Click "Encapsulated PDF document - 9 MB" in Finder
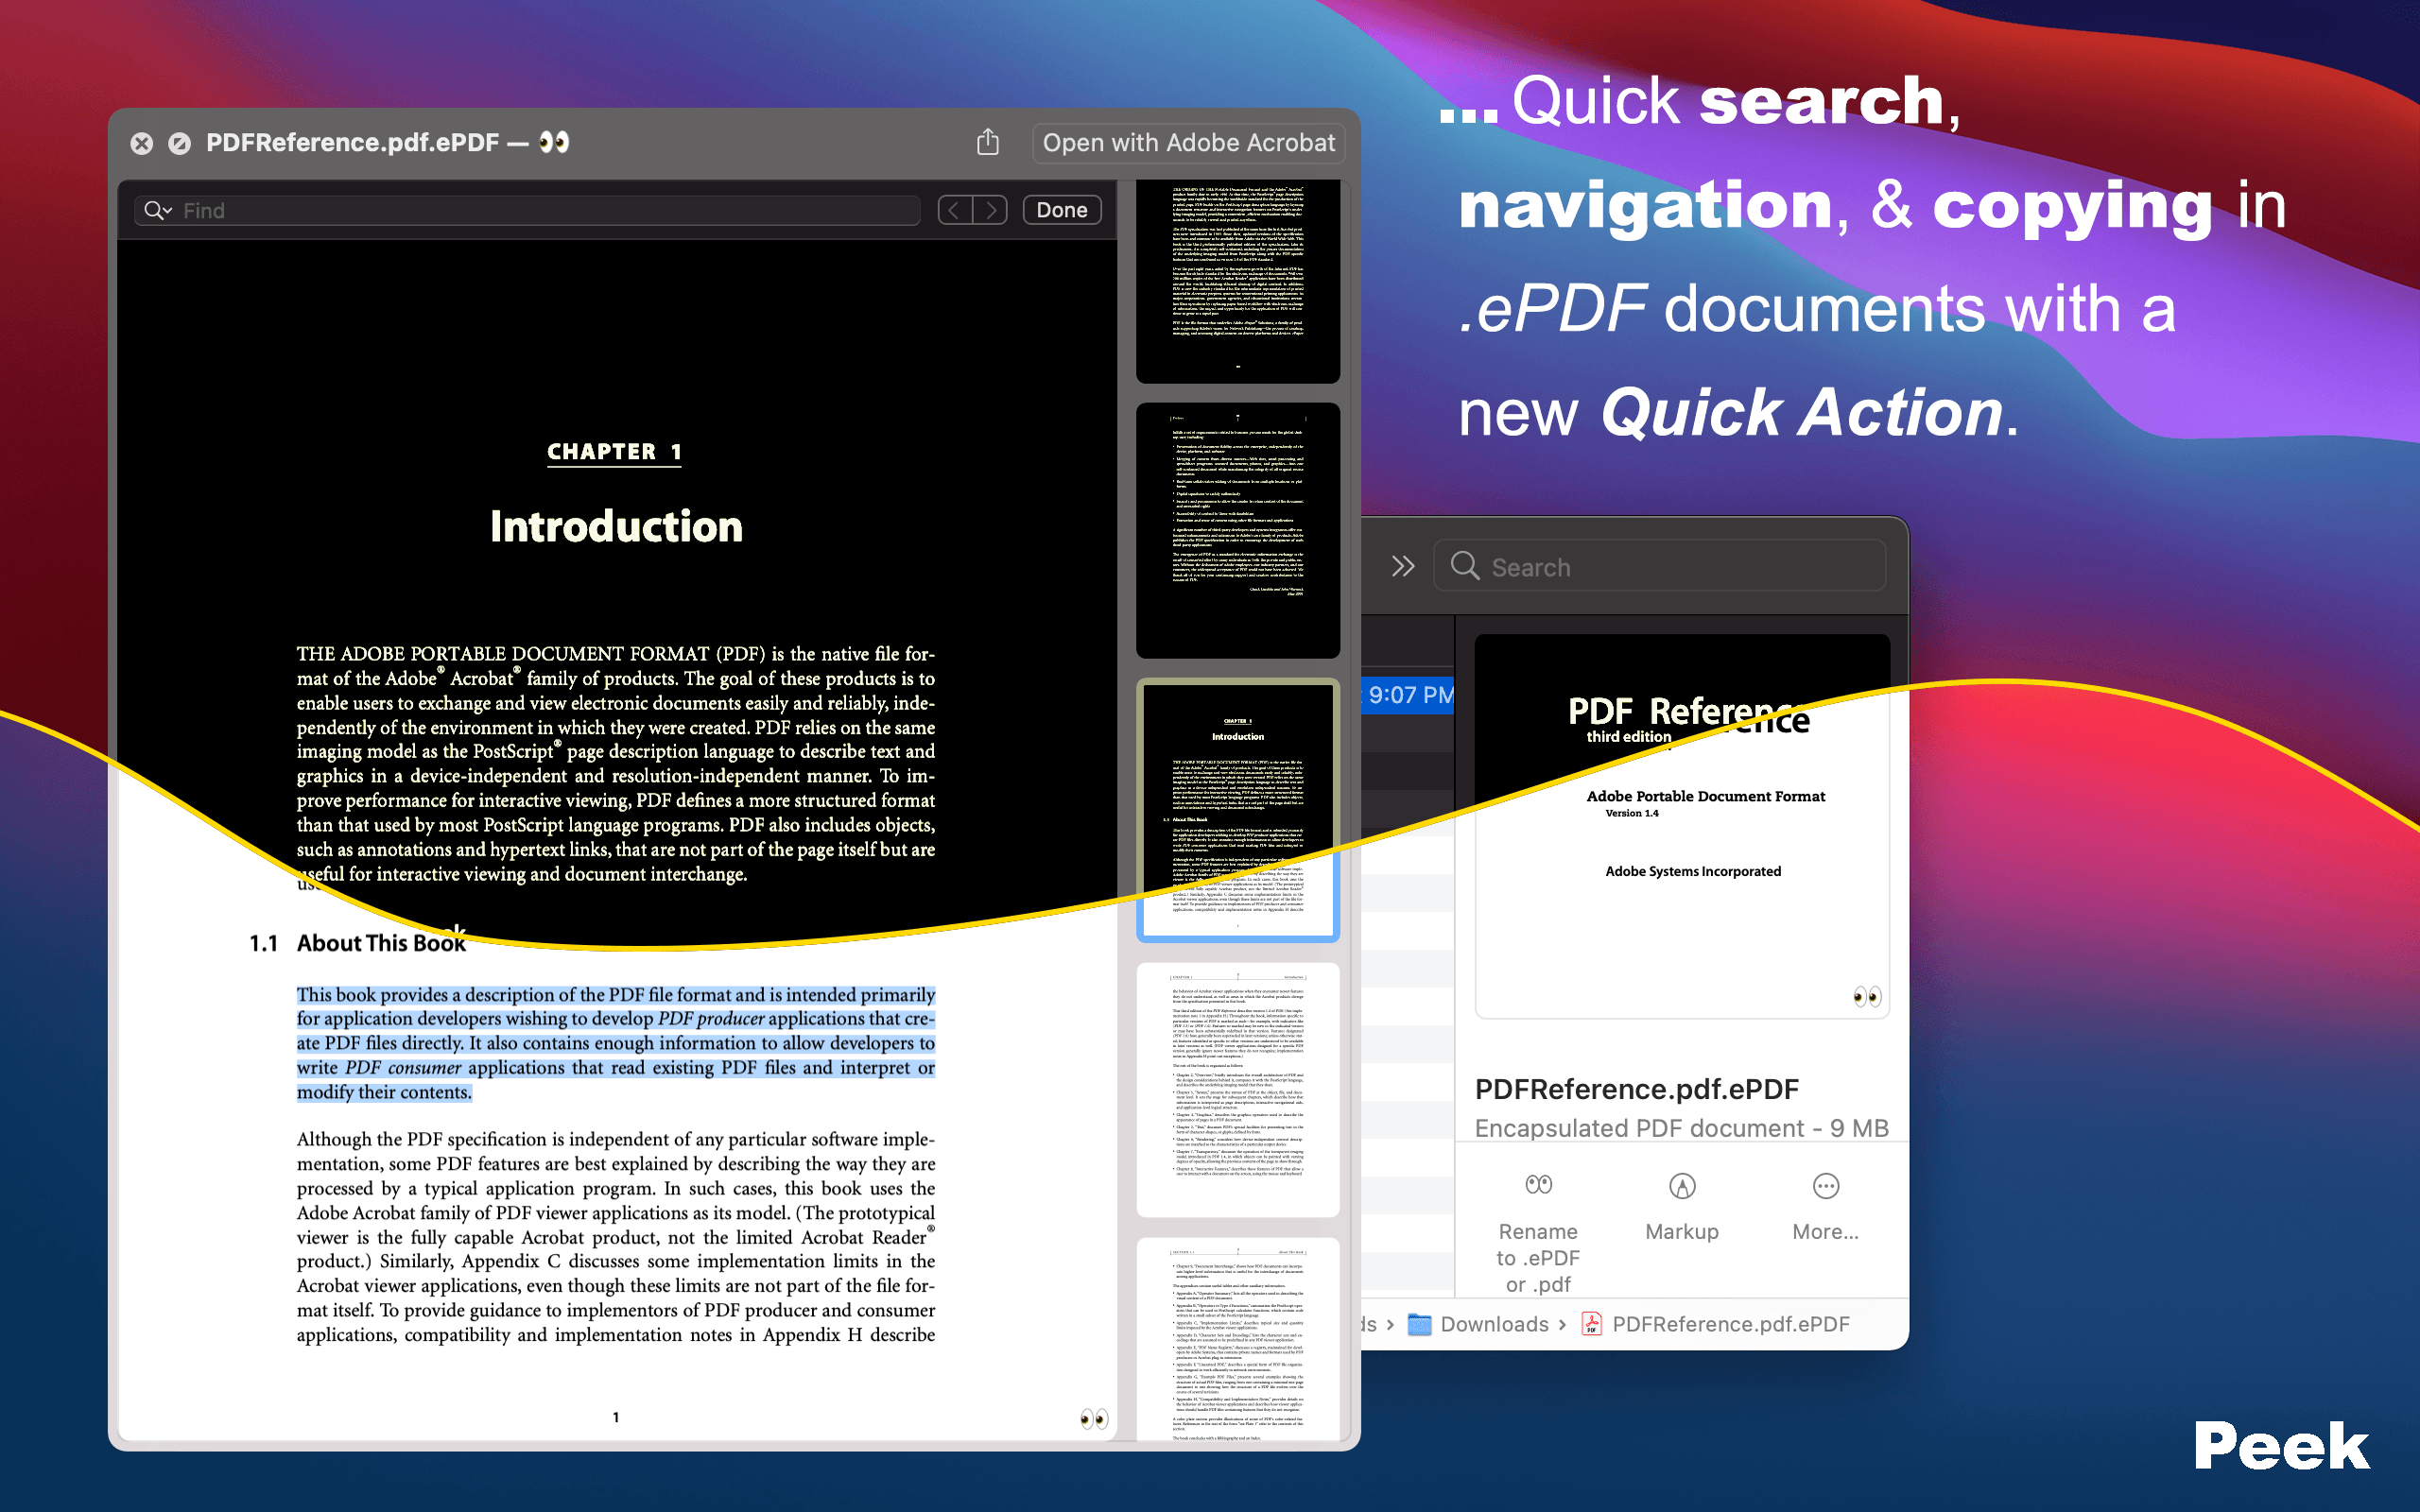This screenshot has width=2420, height=1512. click(1682, 1128)
